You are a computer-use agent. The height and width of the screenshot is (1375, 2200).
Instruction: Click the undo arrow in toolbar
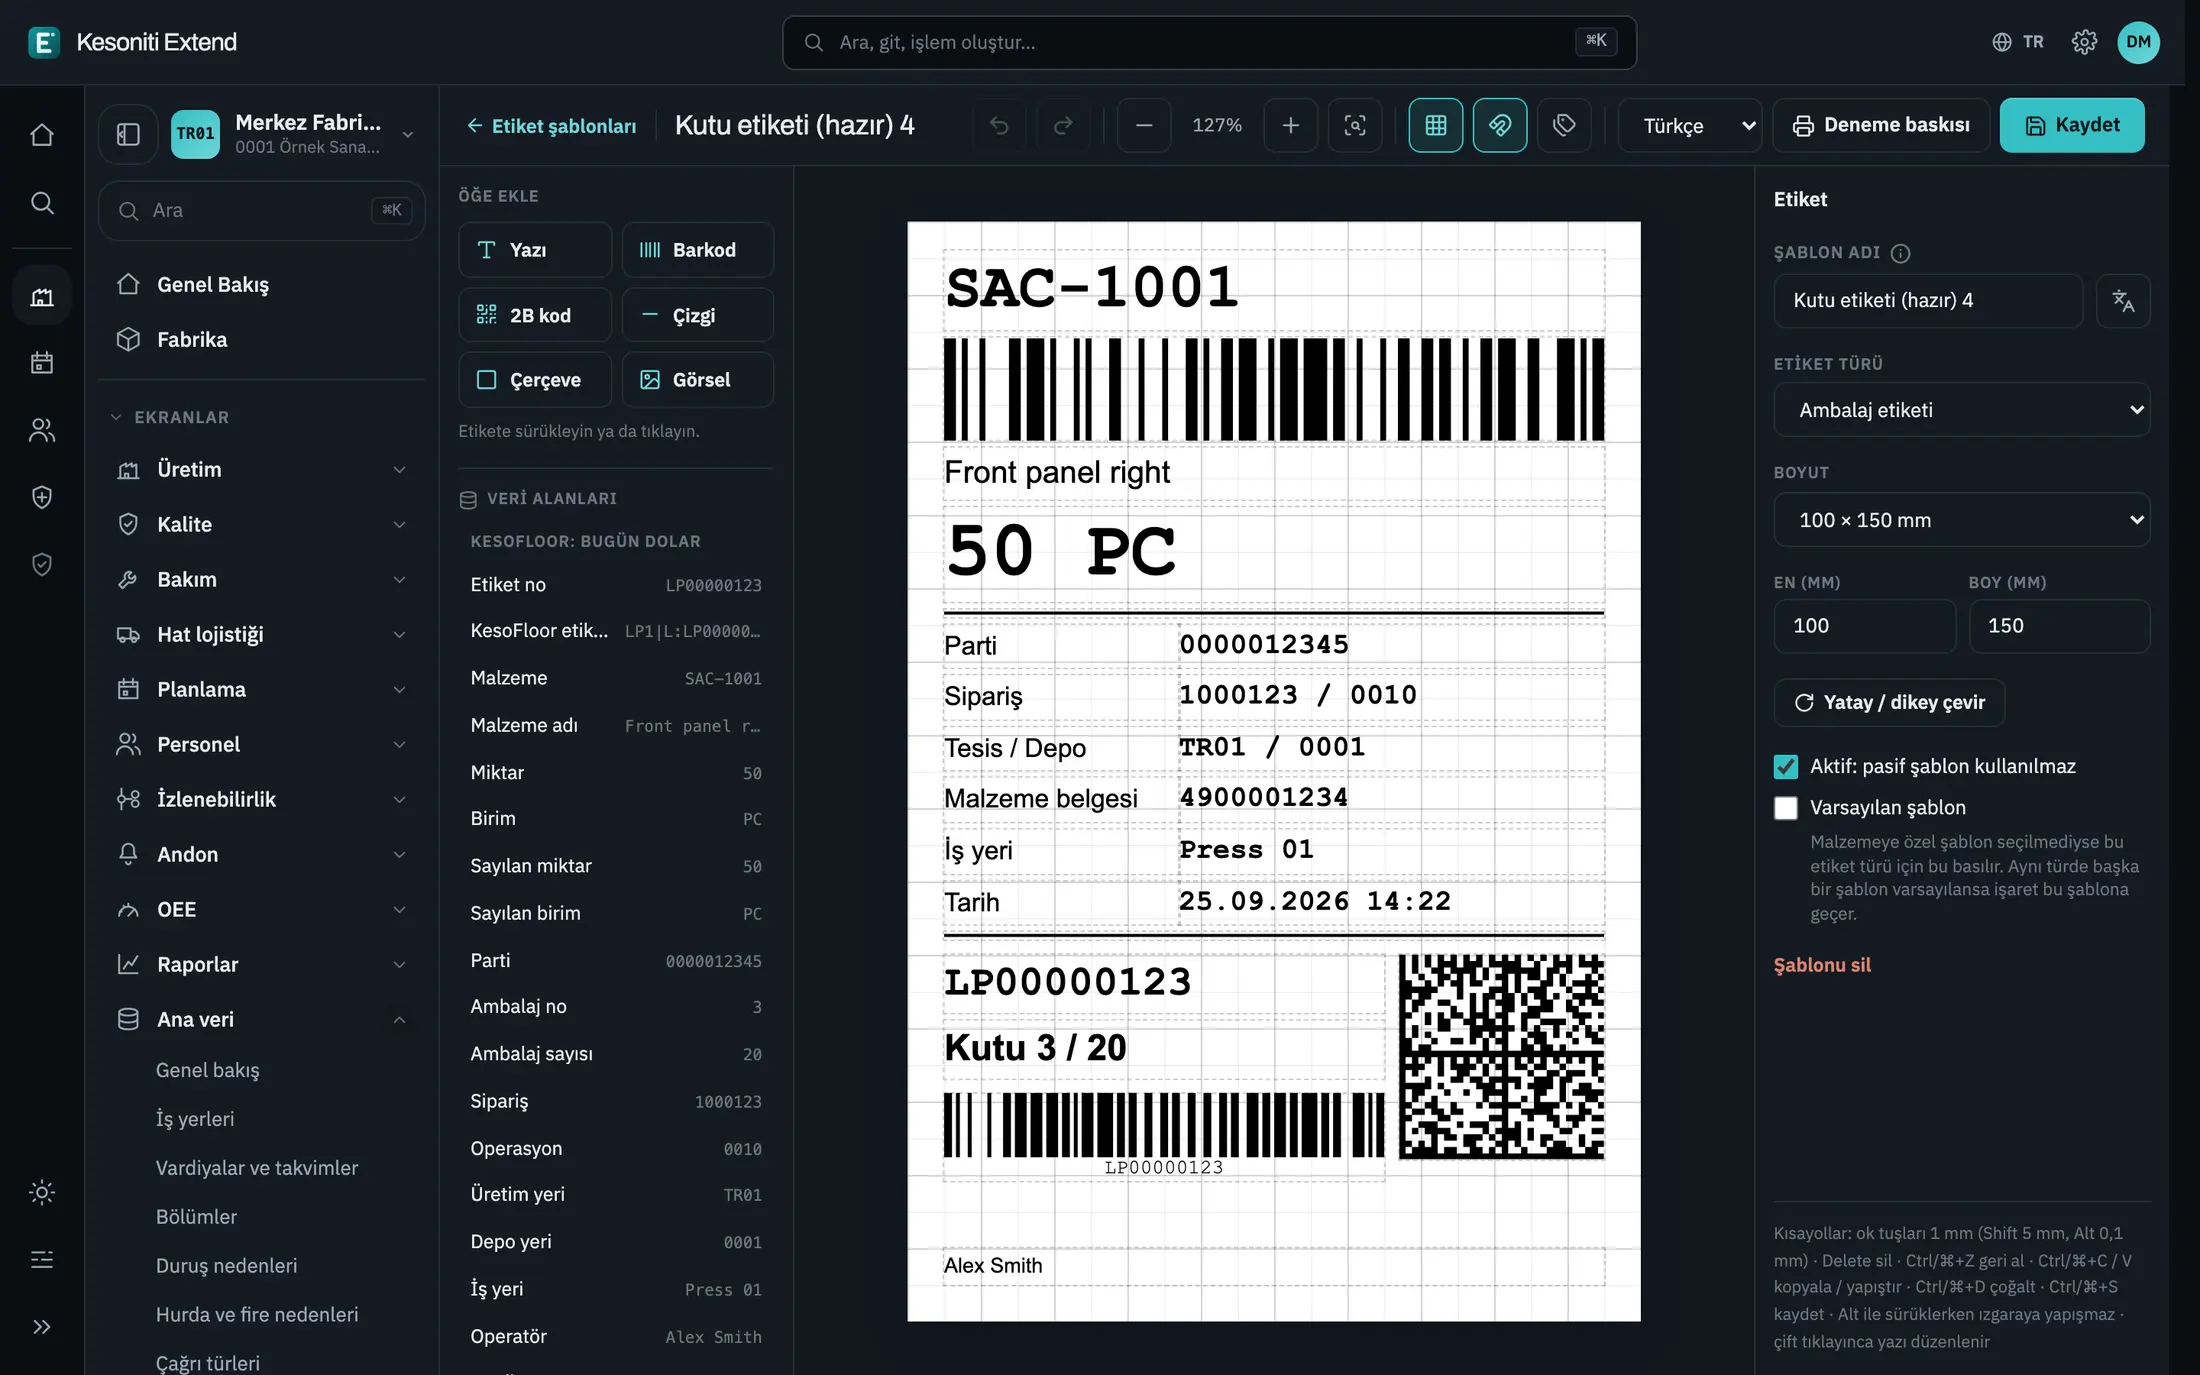point(999,125)
